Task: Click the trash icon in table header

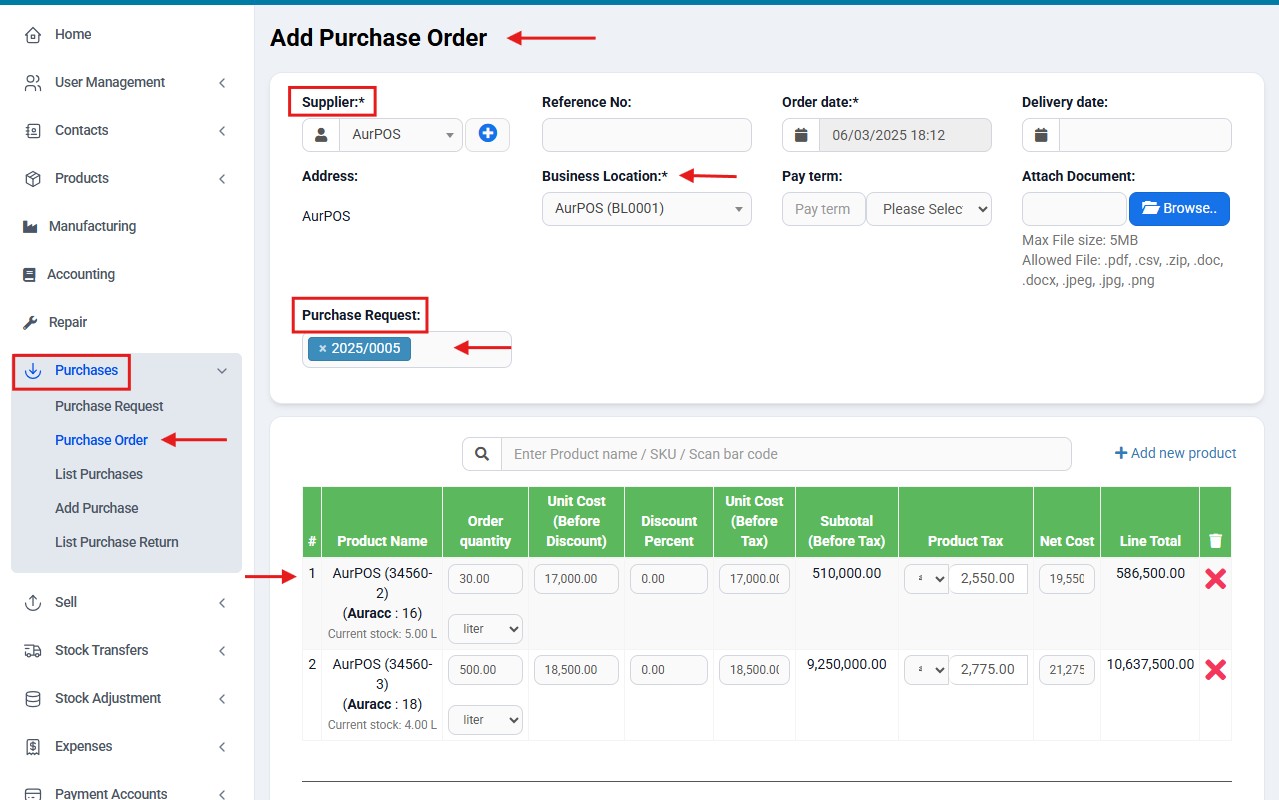Action: (x=1215, y=541)
